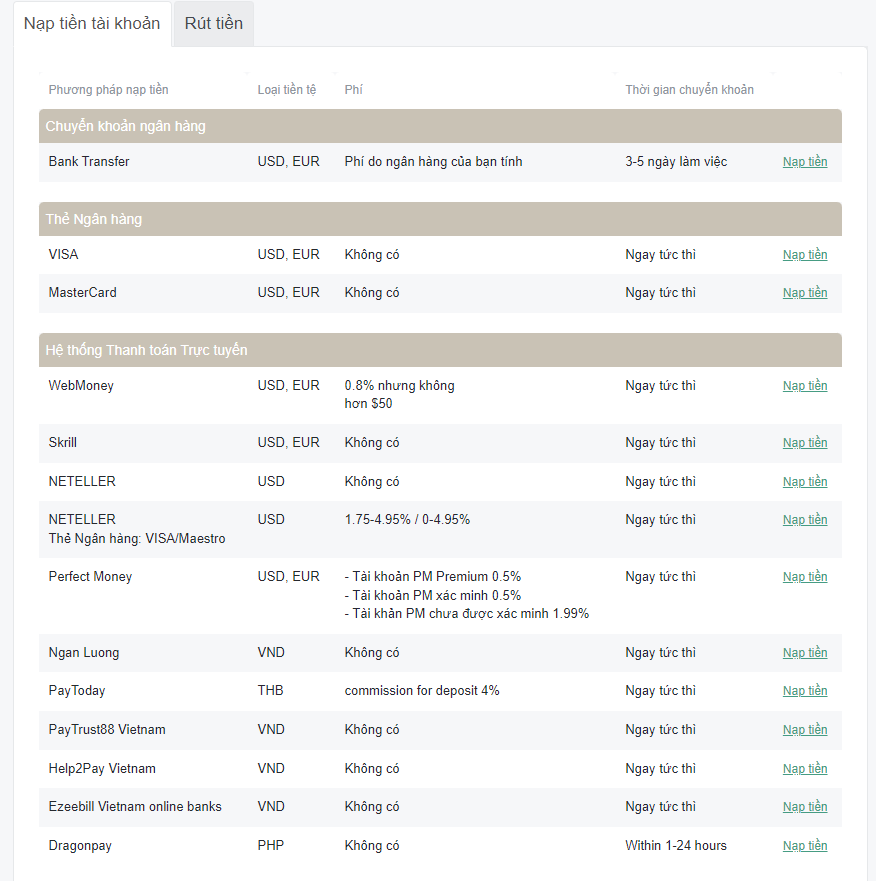Open Nạp tiền link for Dragonpay

(x=805, y=846)
